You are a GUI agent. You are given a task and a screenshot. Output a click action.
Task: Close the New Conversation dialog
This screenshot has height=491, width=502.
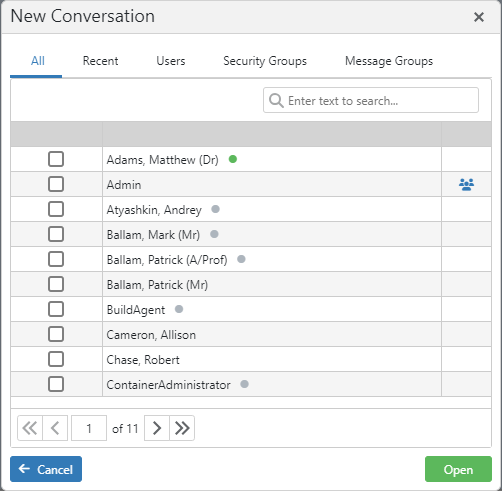pos(479,17)
